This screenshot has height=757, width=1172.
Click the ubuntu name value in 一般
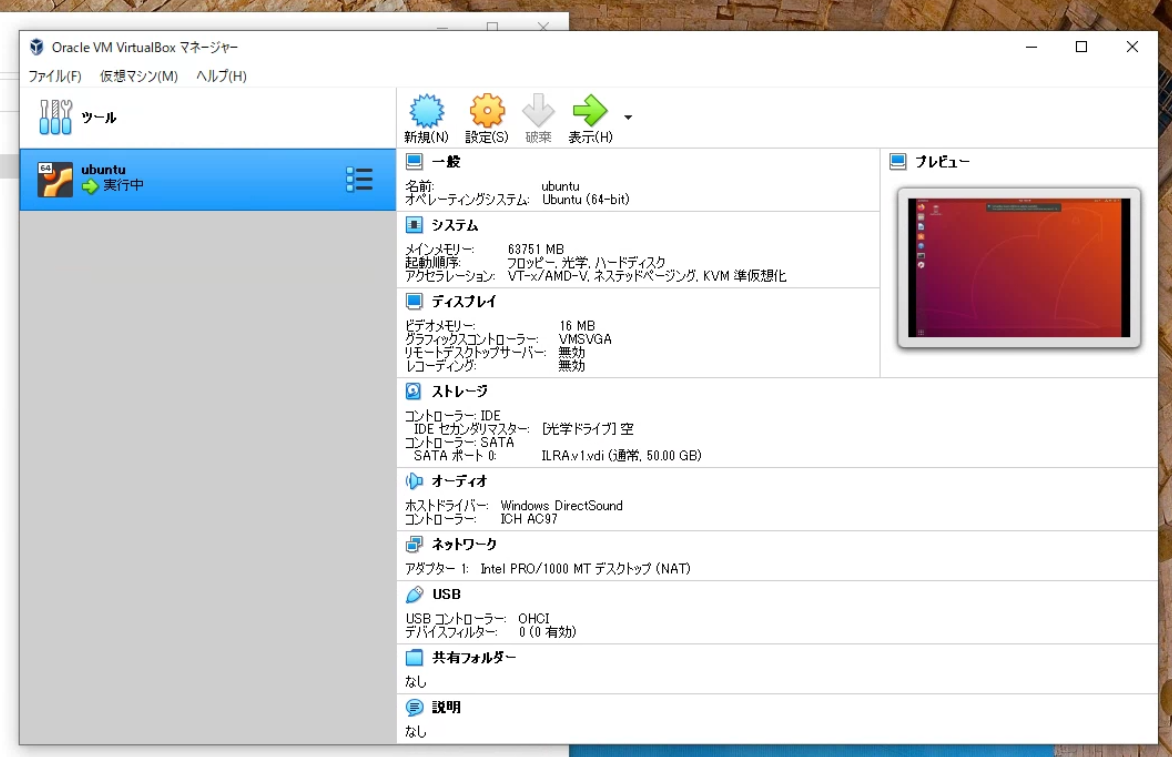[x=561, y=186]
